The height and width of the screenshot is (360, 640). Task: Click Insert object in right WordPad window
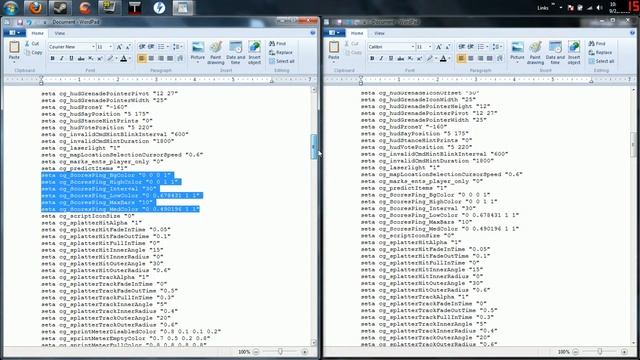pos(574,53)
